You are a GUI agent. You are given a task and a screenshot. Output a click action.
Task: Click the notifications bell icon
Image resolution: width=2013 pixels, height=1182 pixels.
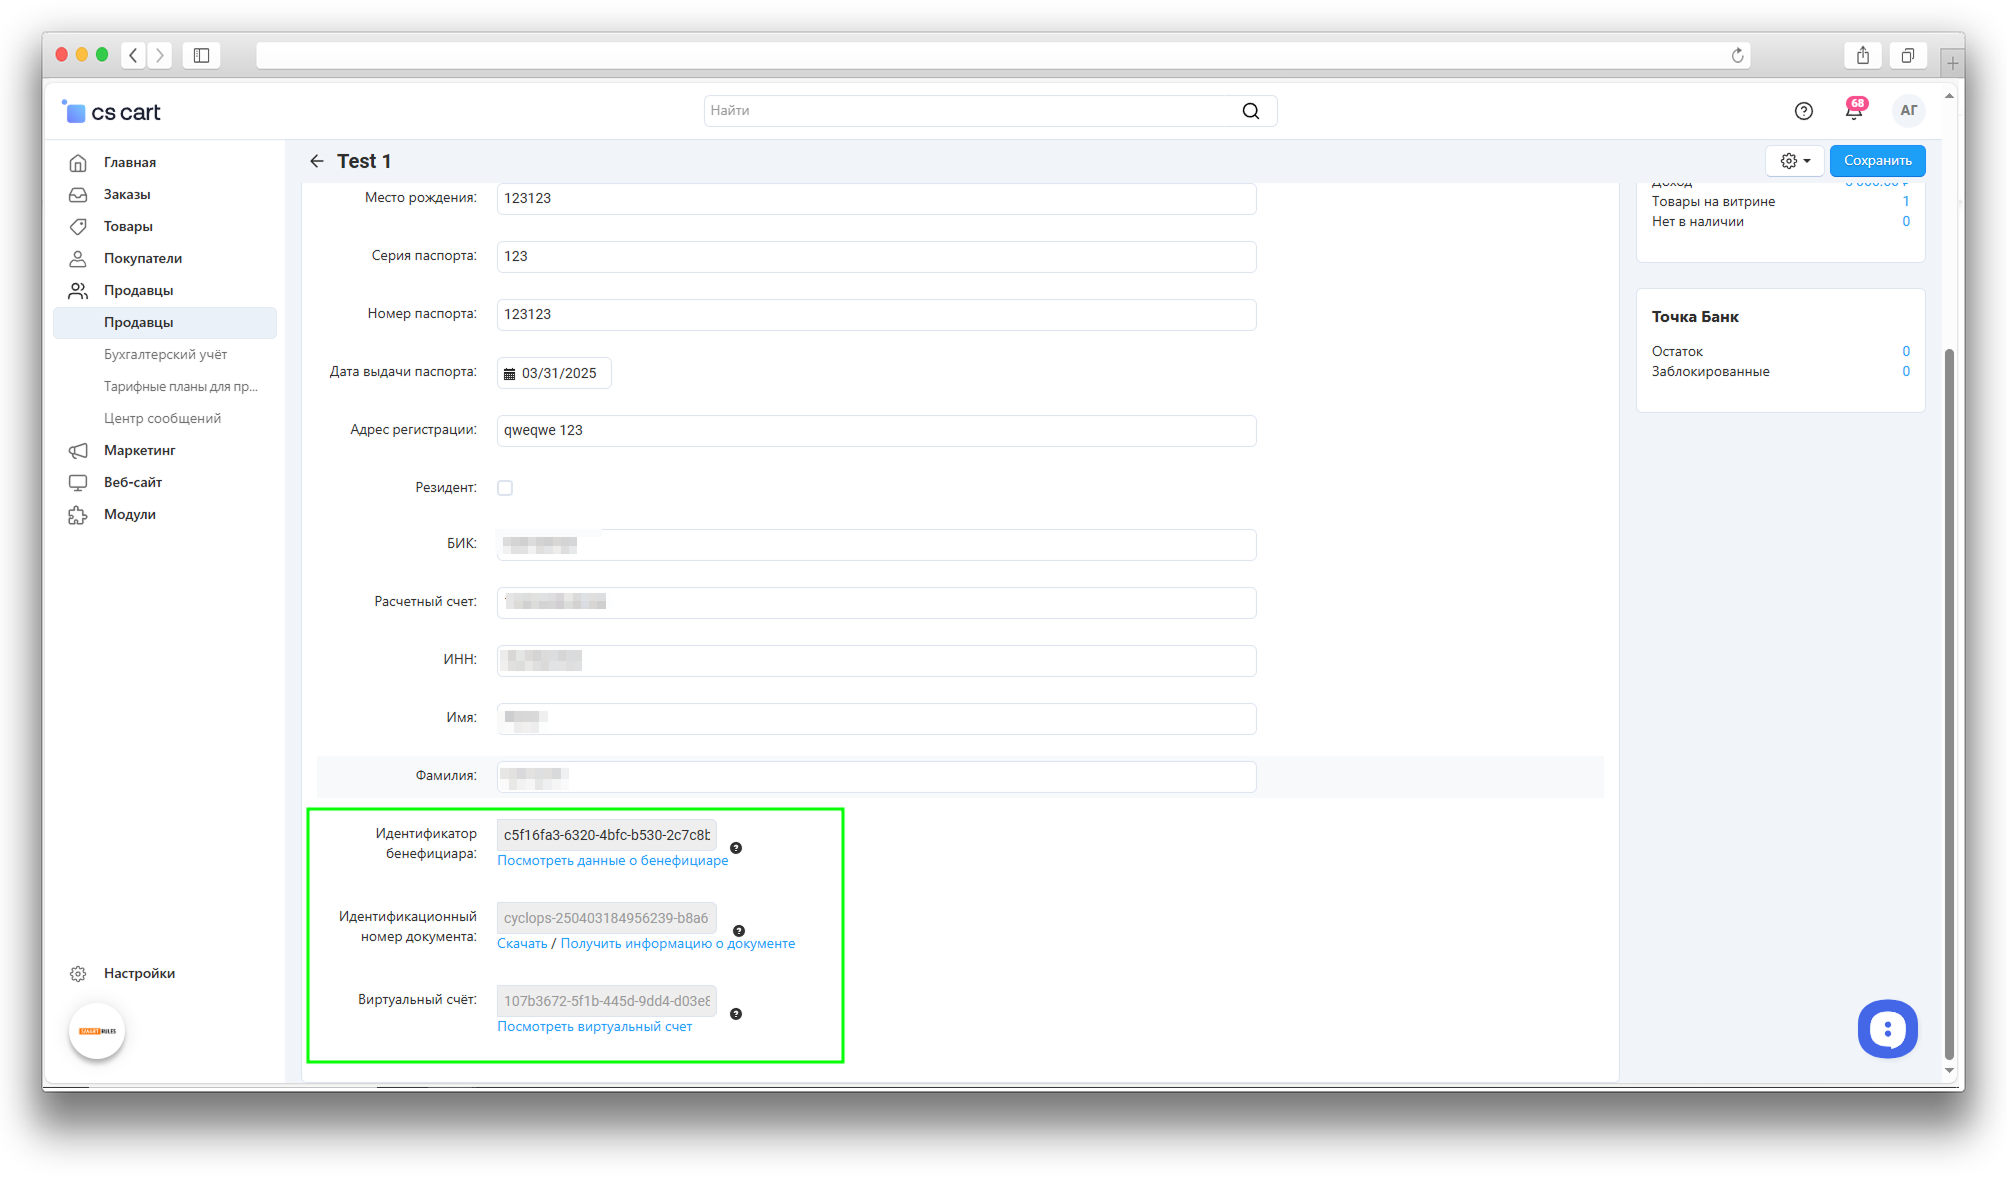click(x=1853, y=111)
